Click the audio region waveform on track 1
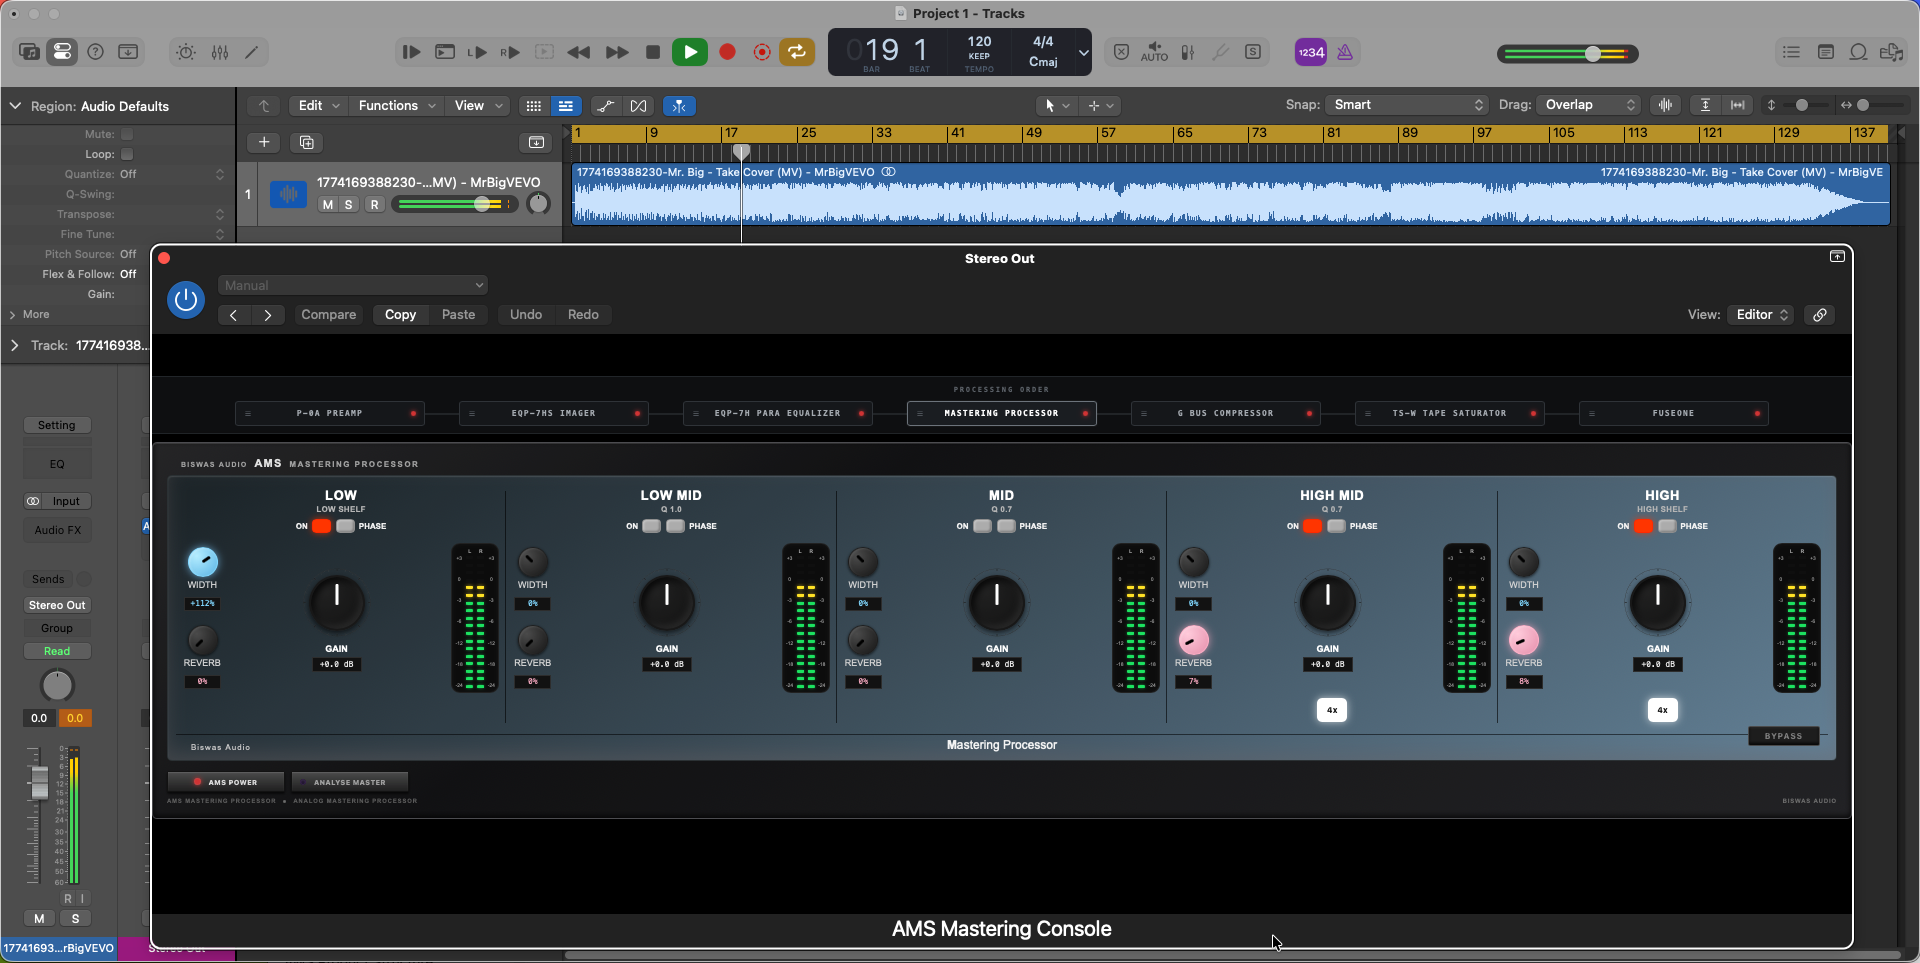The height and width of the screenshot is (963, 1920). coord(1230,195)
